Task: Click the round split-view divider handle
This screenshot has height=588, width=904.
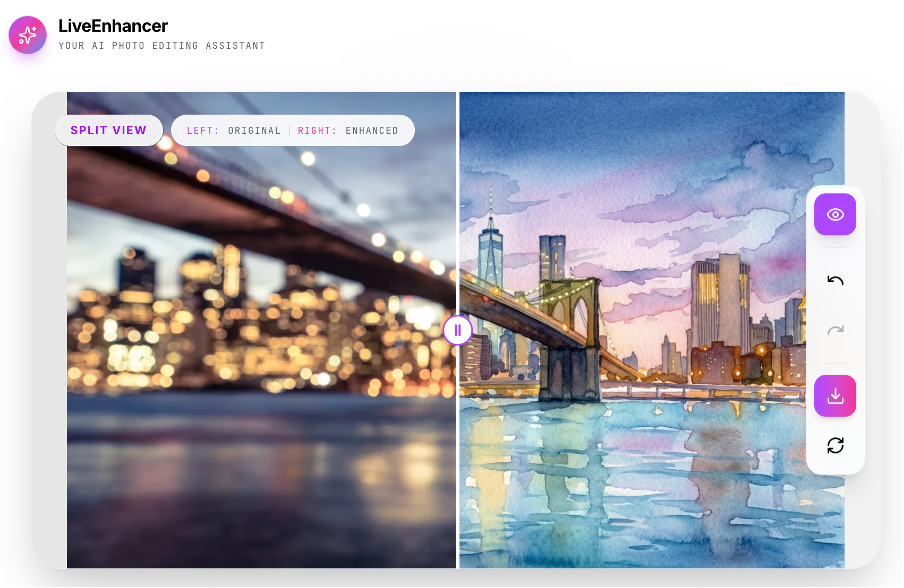Action: [458, 330]
